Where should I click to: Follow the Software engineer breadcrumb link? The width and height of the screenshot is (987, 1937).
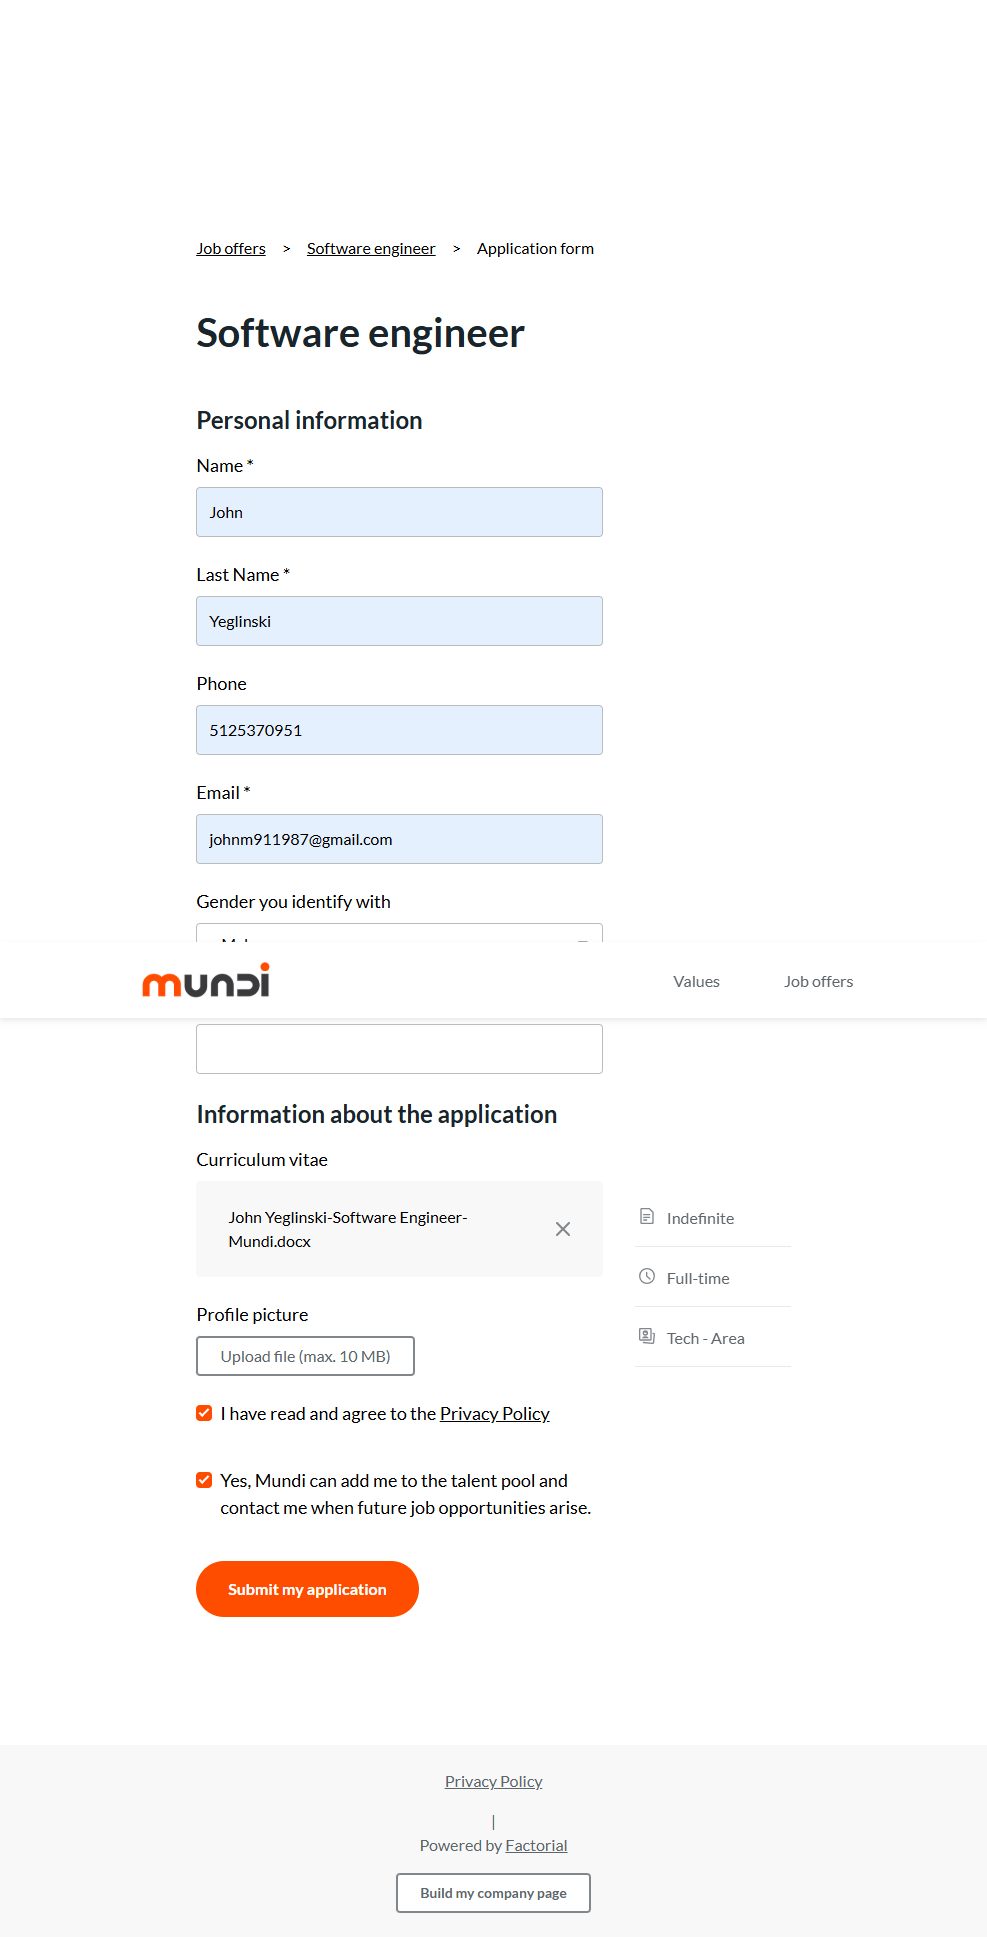pos(371,249)
